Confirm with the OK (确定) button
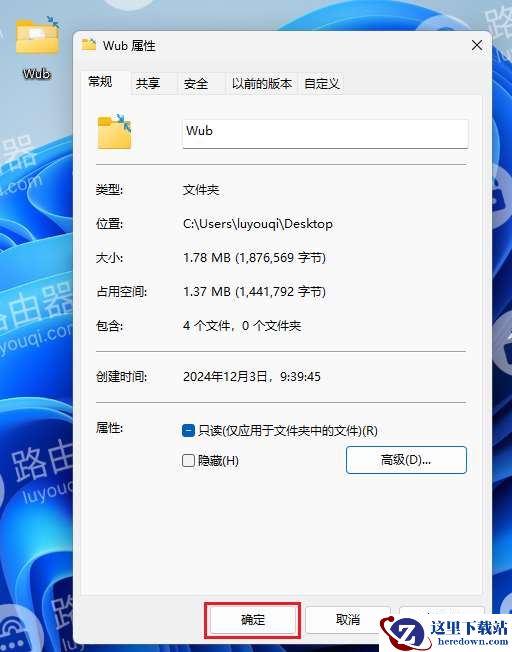512x652 pixels. click(253, 620)
